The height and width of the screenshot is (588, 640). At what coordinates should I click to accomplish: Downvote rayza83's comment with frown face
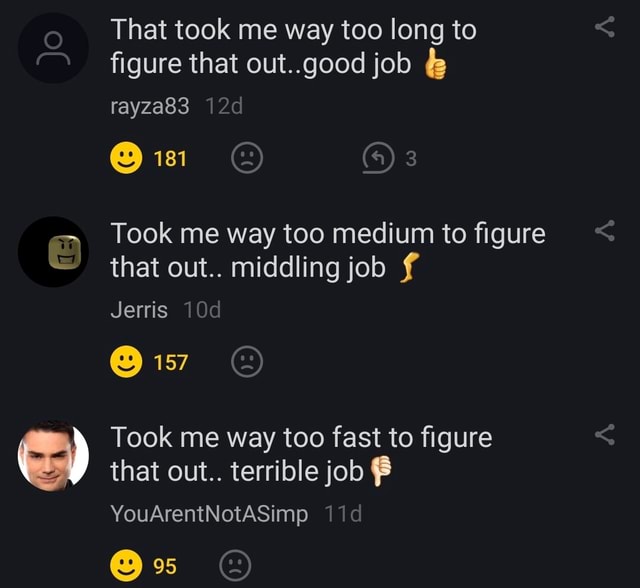point(247,157)
